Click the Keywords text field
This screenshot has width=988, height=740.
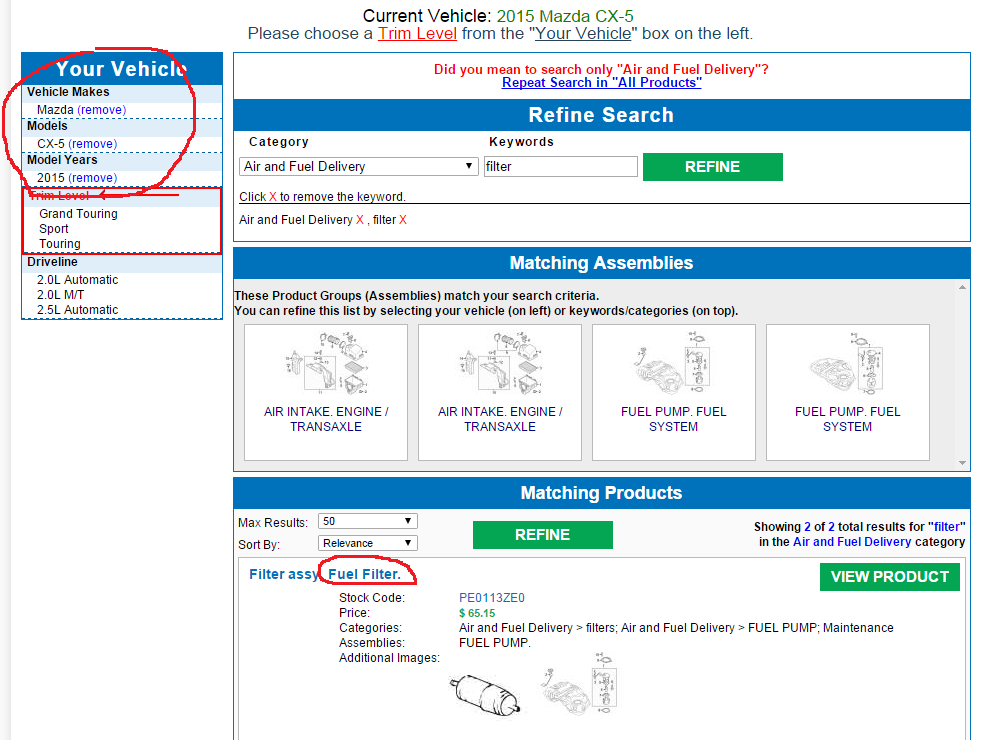[x=560, y=166]
